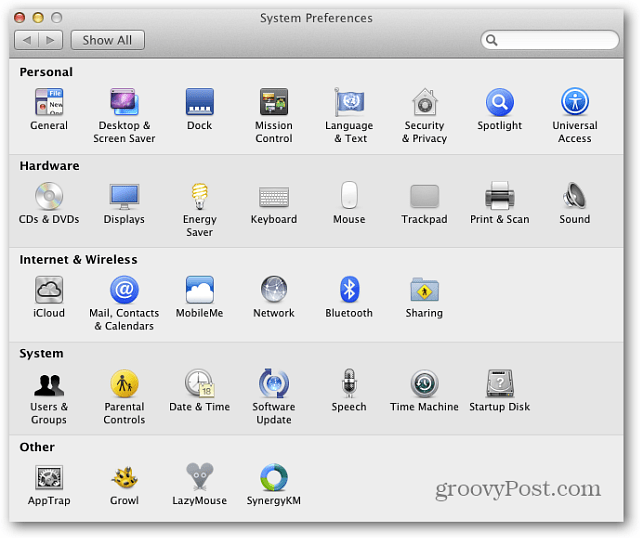This screenshot has width=640, height=538.
Task: Go back with the left arrow button
Action: [x=27, y=40]
